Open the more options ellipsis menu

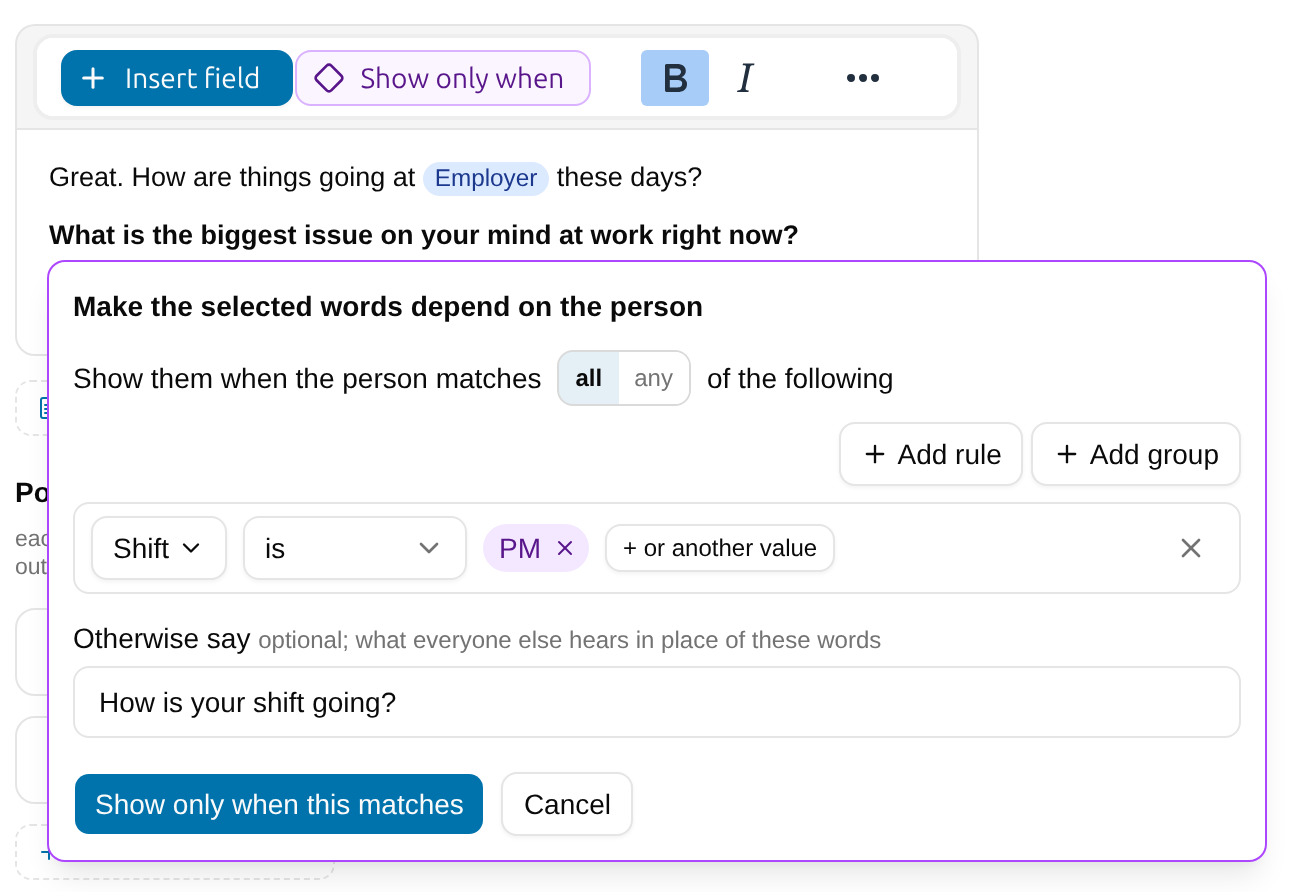click(863, 78)
